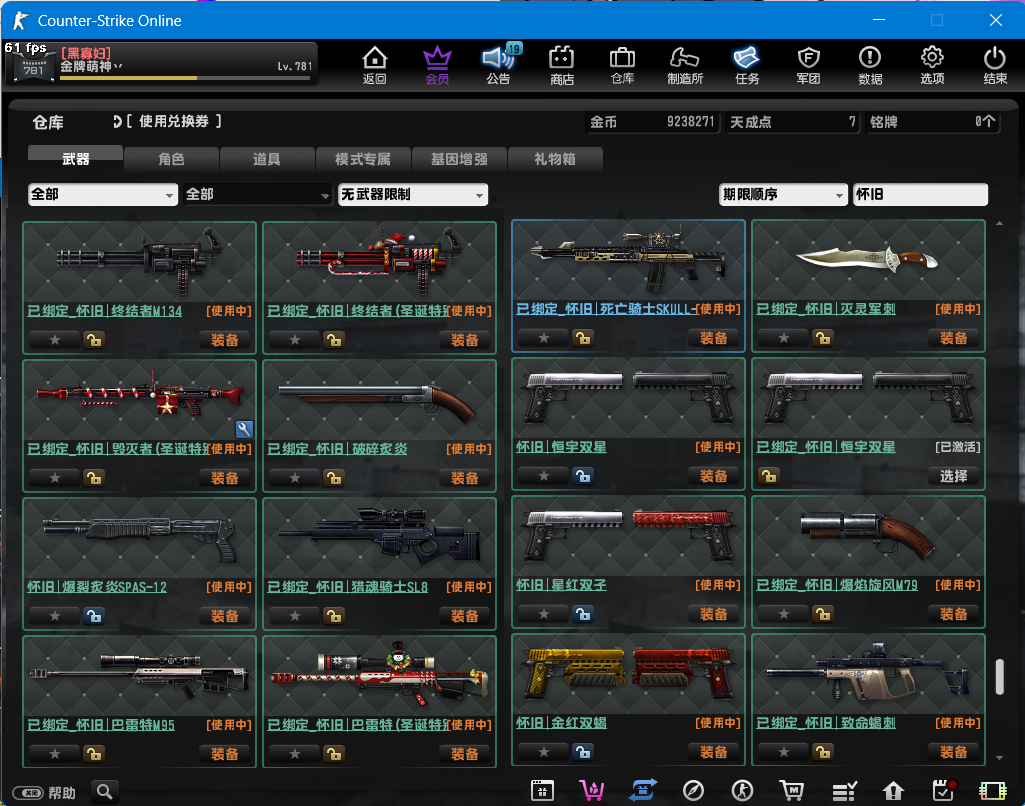Viewport: 1025px width, 806px height.
Task: Open the gift window icon in bottom bar
Action: point(542,790)
